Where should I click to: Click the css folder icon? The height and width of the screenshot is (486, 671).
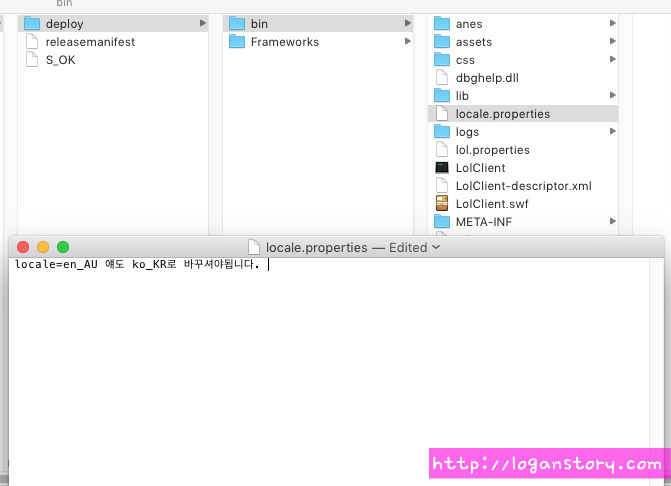click(x=442, y=59)
